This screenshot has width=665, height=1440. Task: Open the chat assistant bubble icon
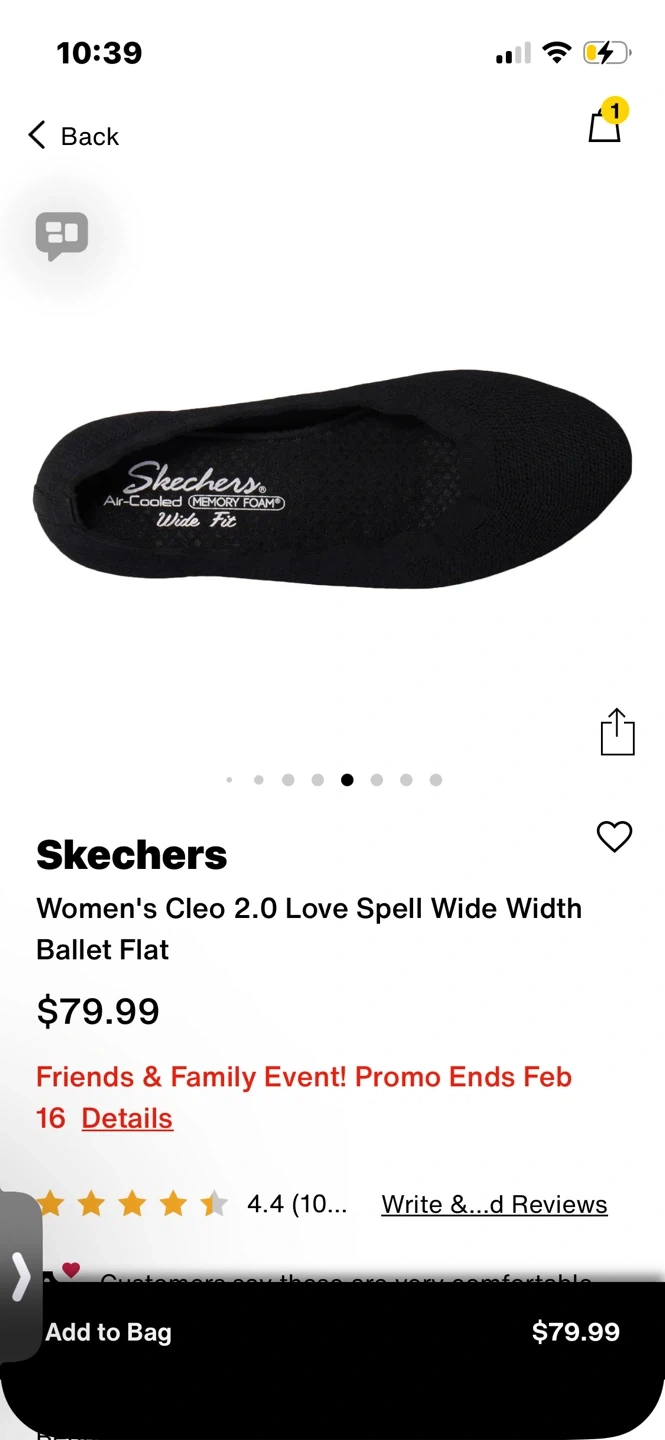click(x=62, y=237)
